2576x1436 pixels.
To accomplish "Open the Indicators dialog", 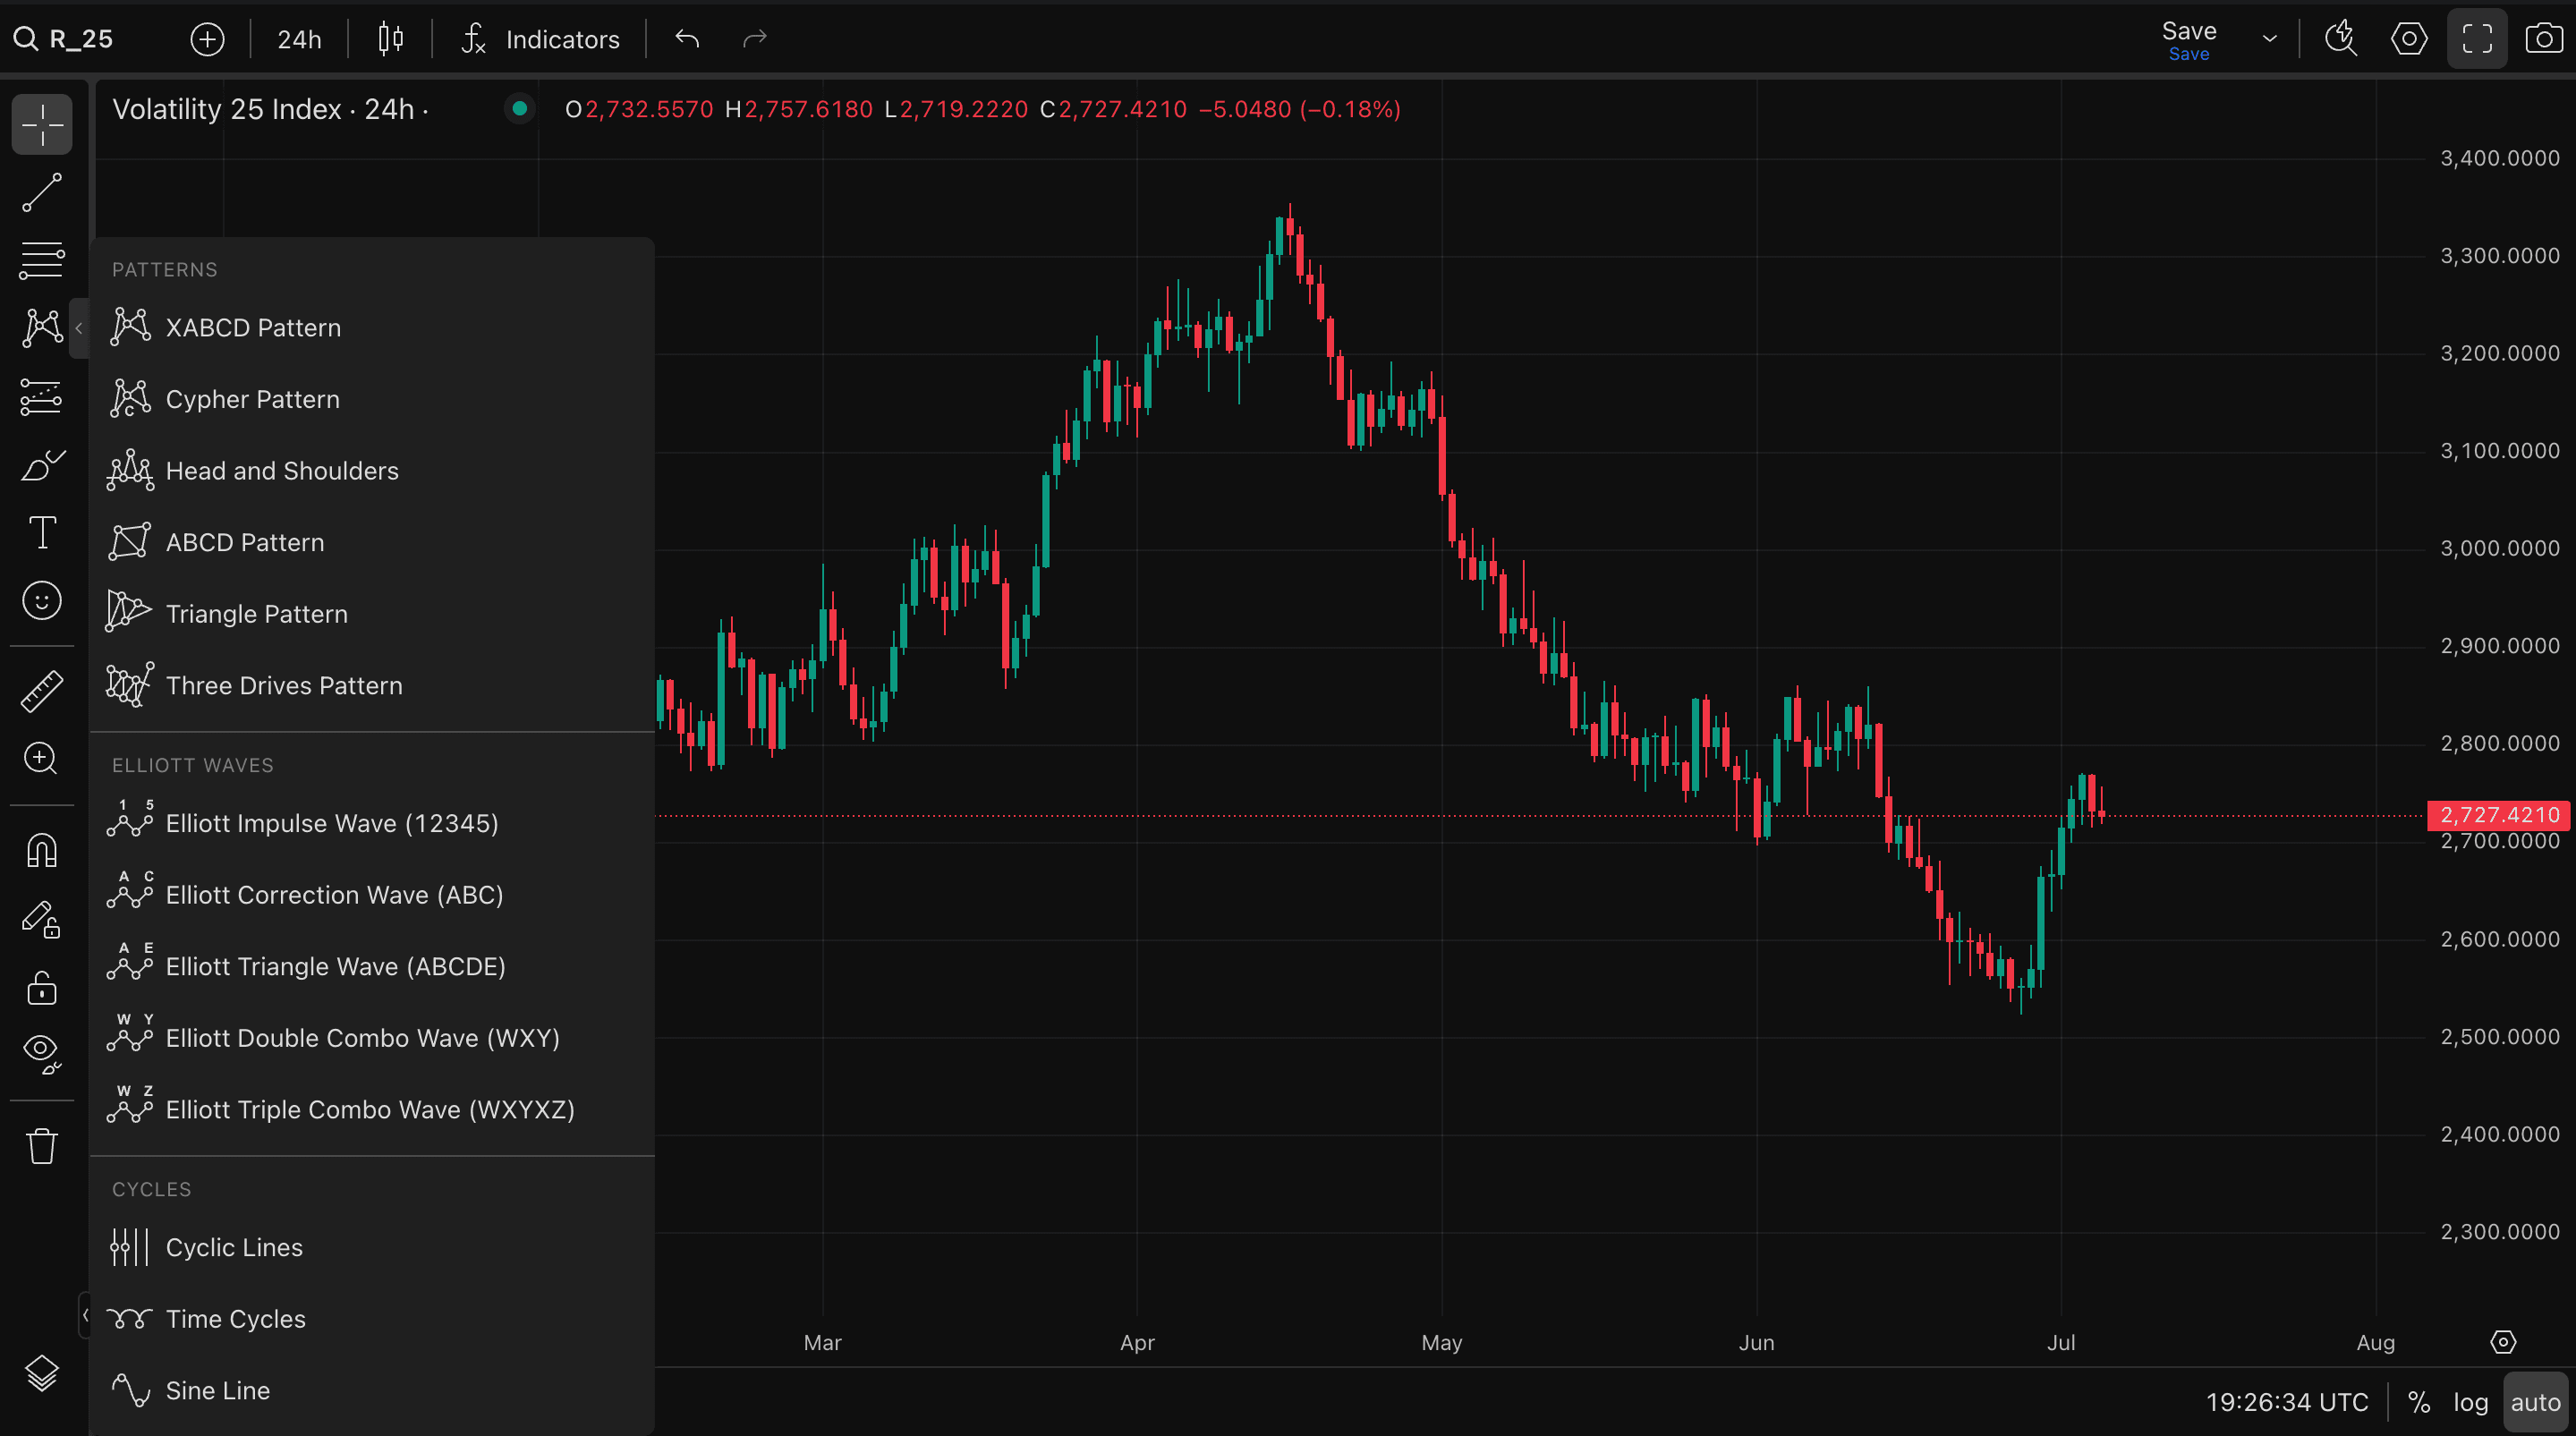I will 541,39.
